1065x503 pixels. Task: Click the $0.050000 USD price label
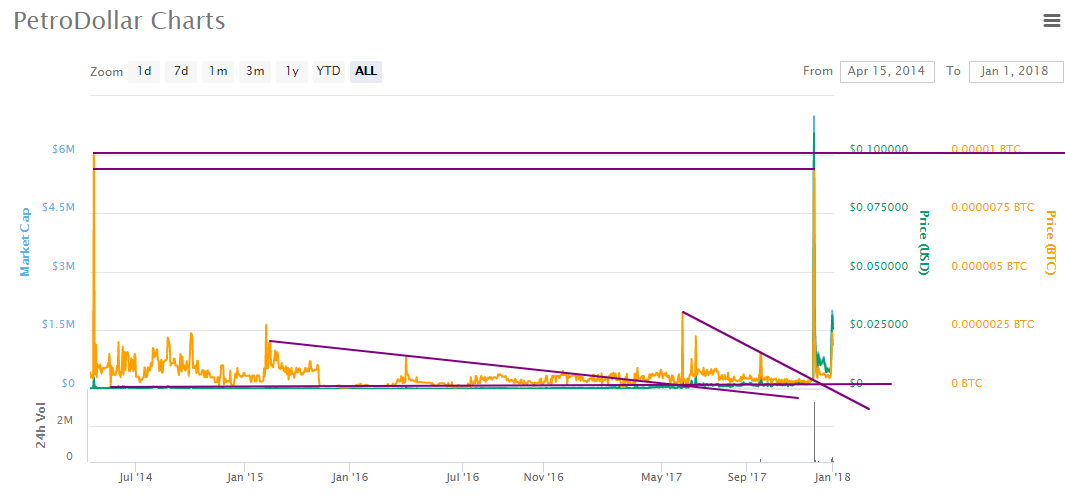(879, 266)
